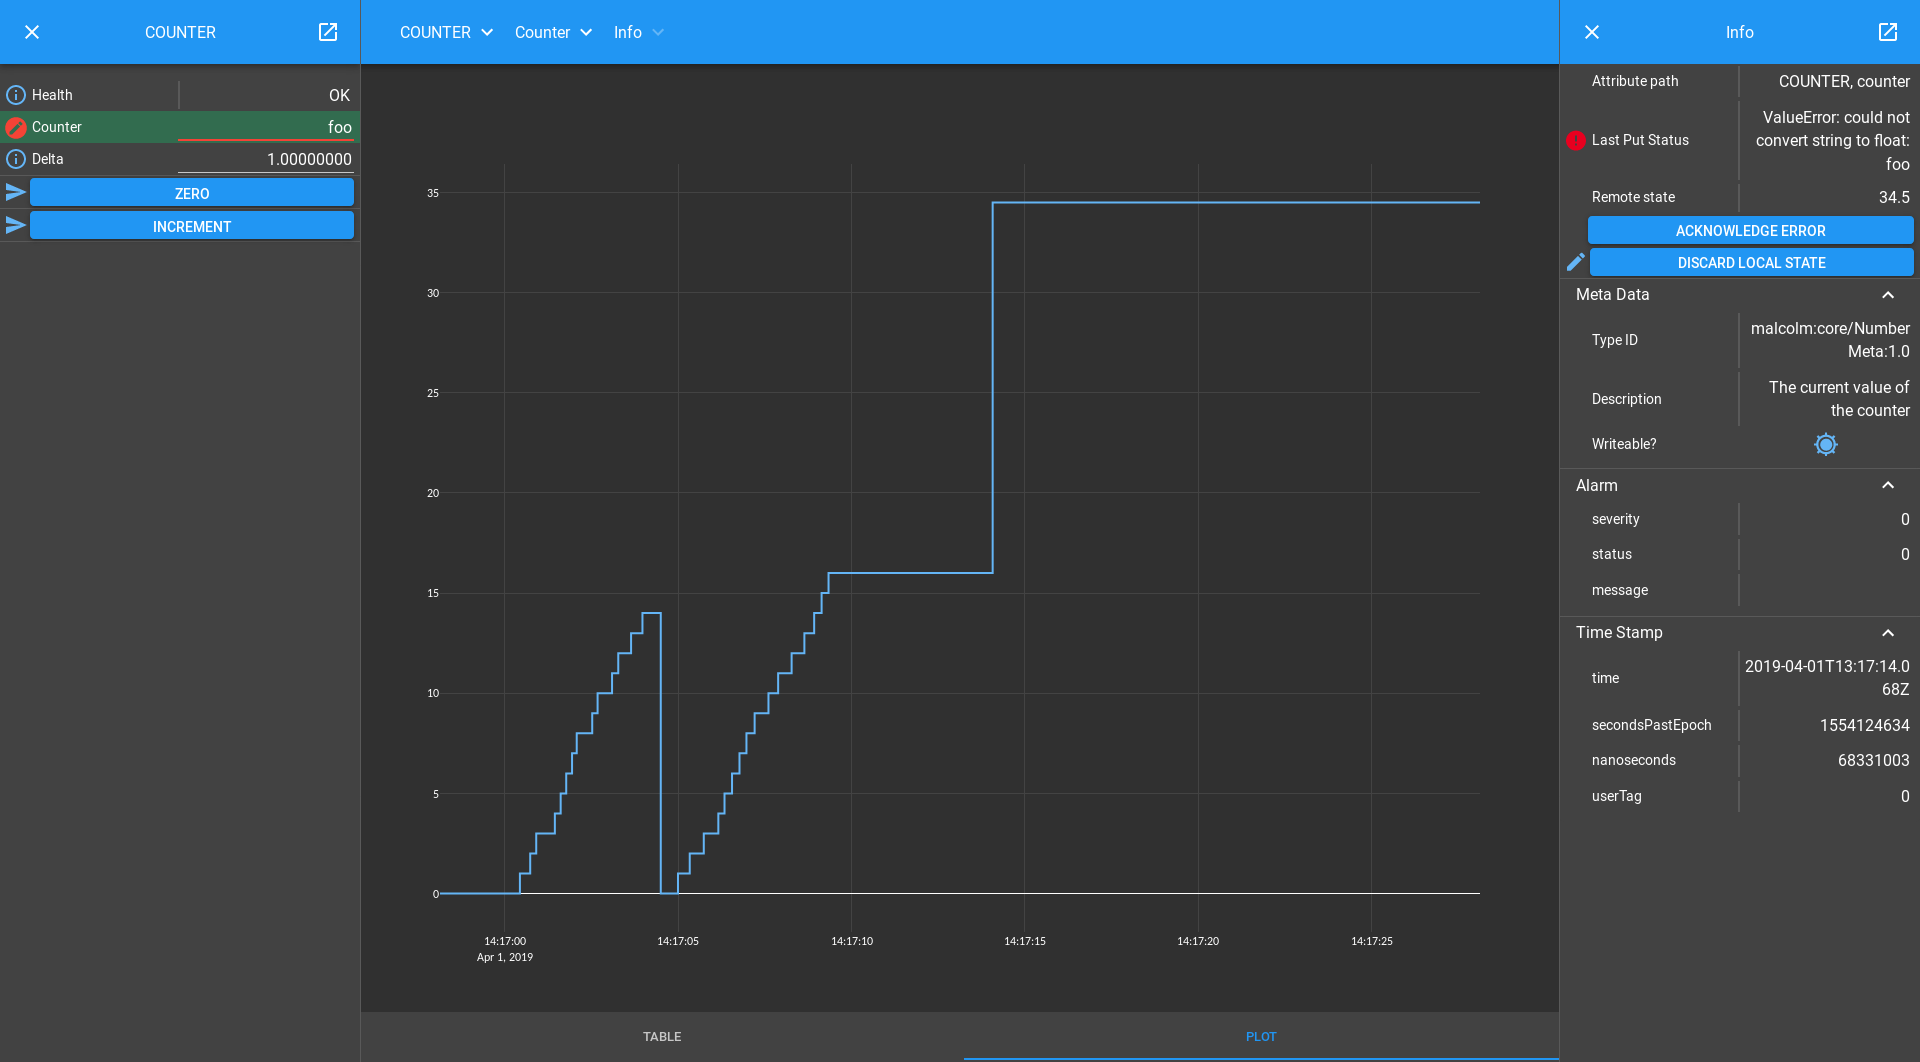Collapse the Time Stamp section
1920x1062 pixels.
click(x=1887, y=633)
